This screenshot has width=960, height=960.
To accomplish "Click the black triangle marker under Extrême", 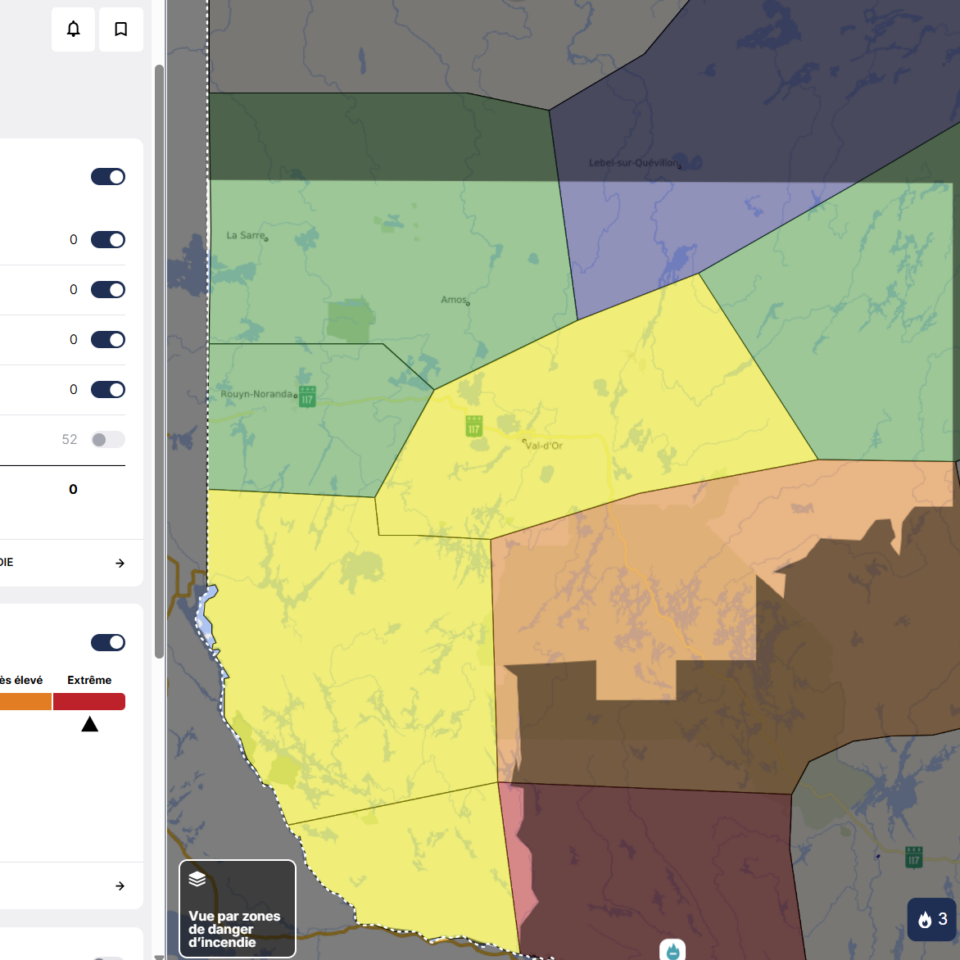I will click(89, 724).
